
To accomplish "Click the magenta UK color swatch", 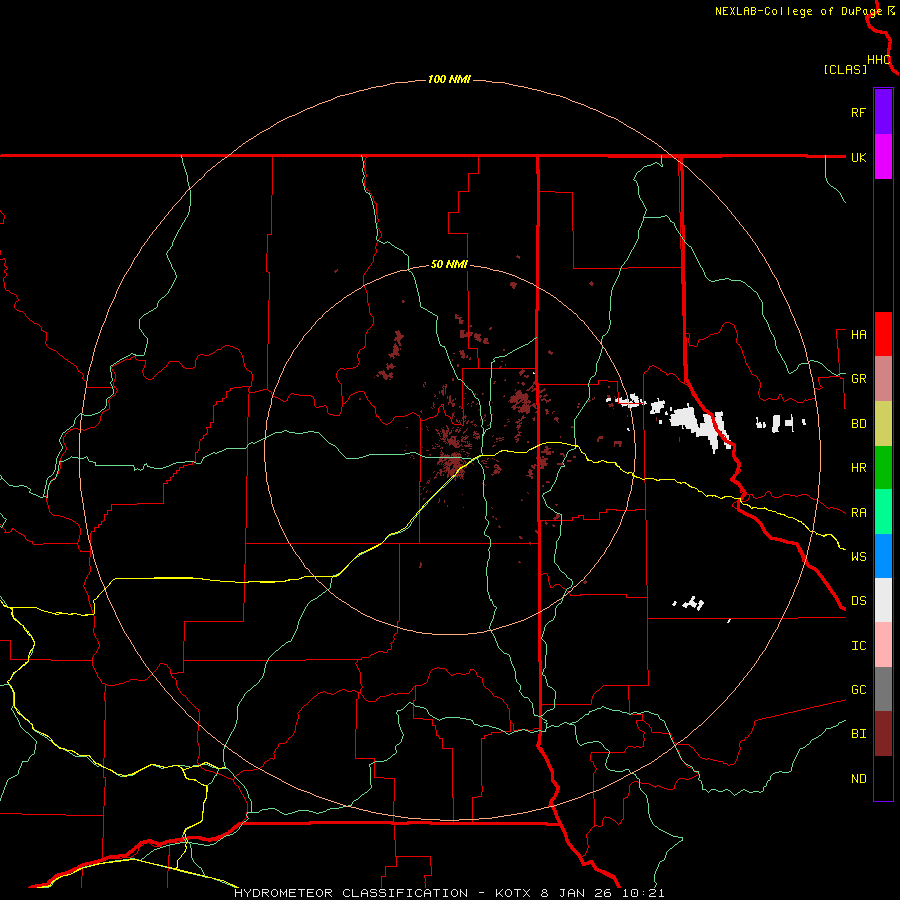I will coord(883,157).
